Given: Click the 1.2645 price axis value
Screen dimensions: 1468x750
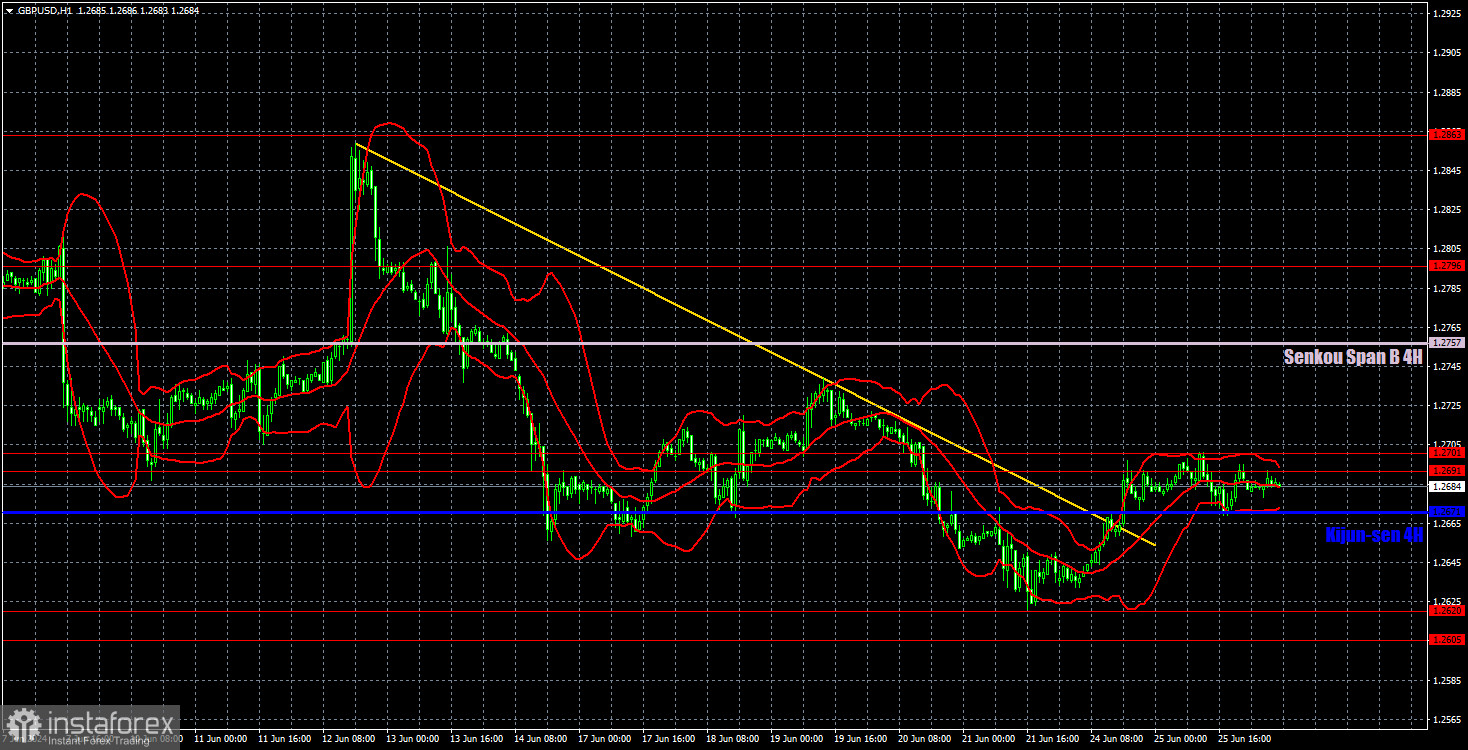Looking at the screenshot, I should pyautogui.click(x=1447, y=563).
